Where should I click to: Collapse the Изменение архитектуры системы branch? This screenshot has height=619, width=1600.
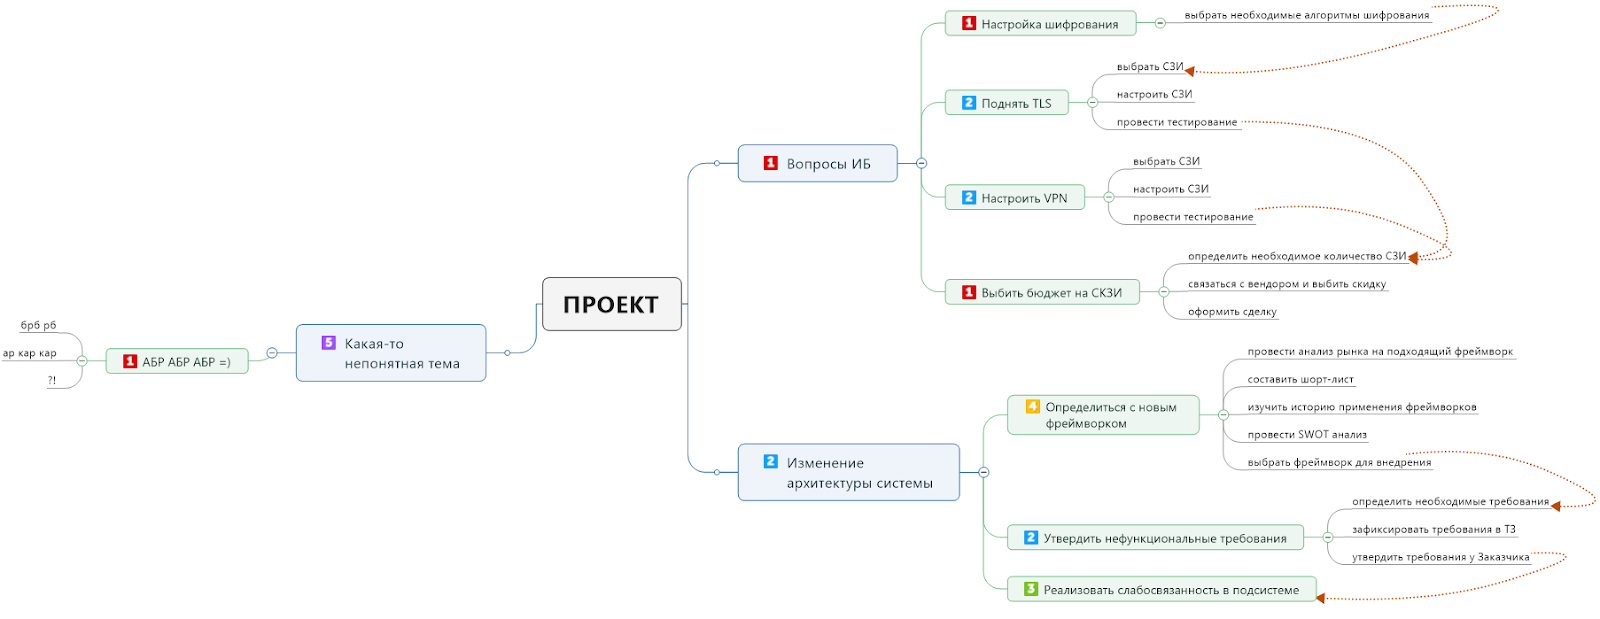pyautogui.click(x=983, y=472)
